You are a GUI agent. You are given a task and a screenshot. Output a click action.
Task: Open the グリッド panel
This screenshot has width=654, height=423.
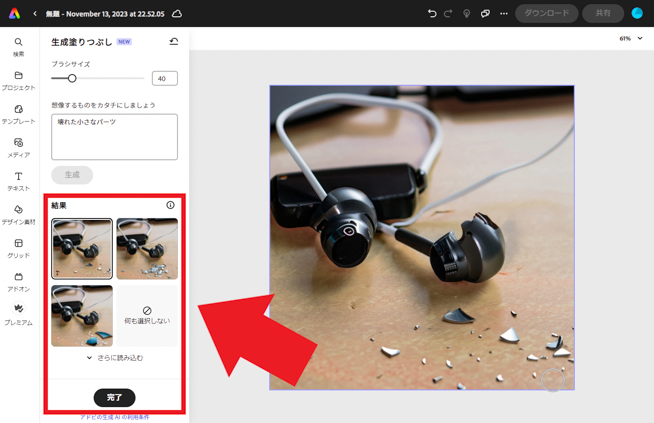(x=18, y=248)
